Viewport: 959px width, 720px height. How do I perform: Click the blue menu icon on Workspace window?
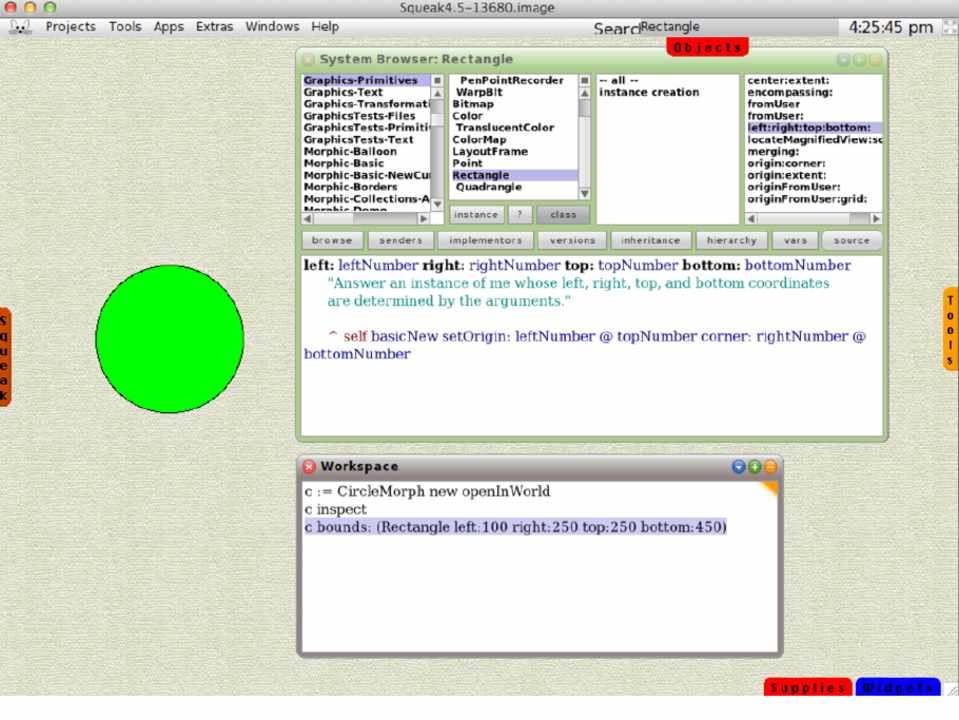coord(739,466)
